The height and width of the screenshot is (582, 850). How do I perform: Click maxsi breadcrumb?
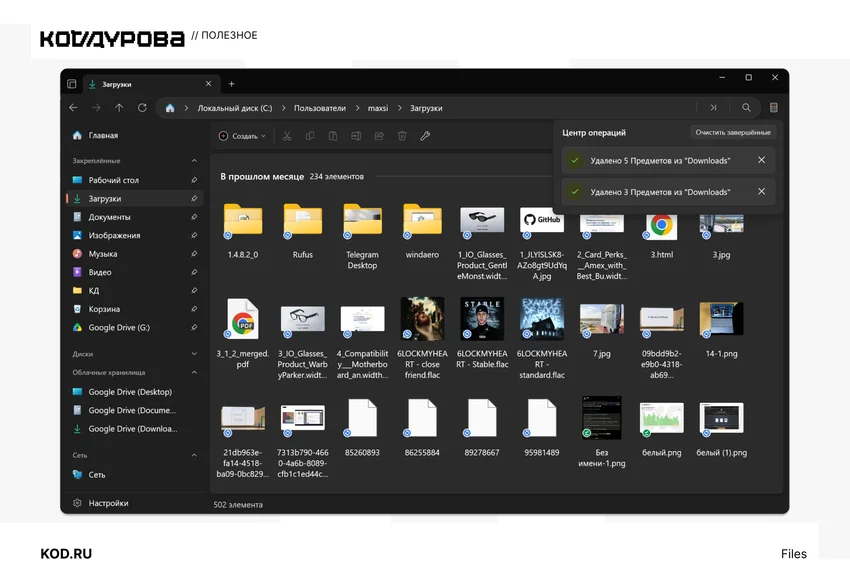point(378,108)
